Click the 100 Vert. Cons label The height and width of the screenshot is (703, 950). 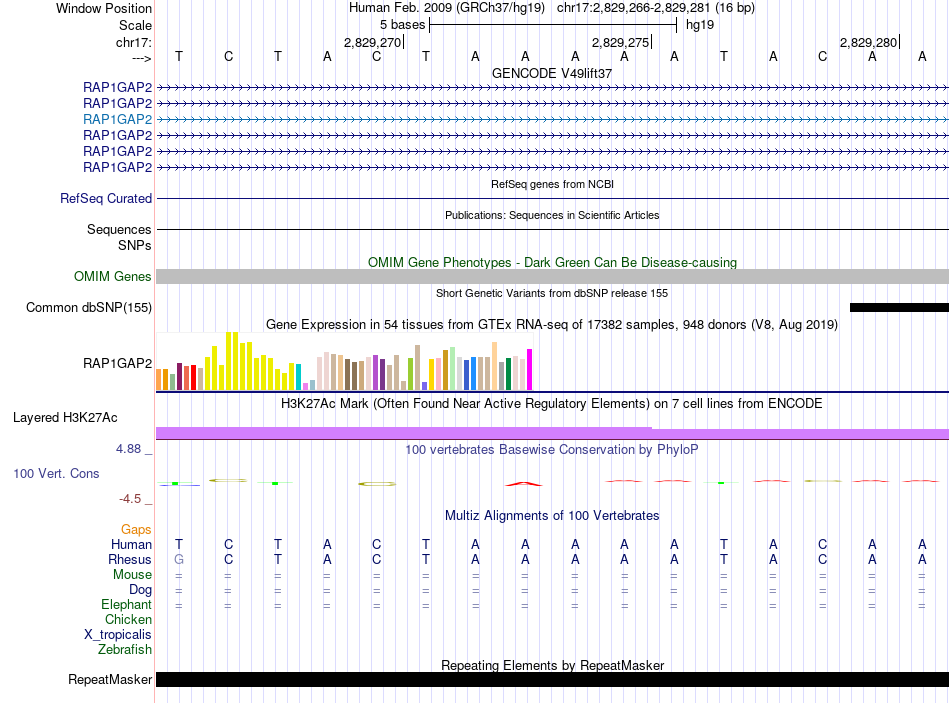pyautogui.click(x=56, y=473)
